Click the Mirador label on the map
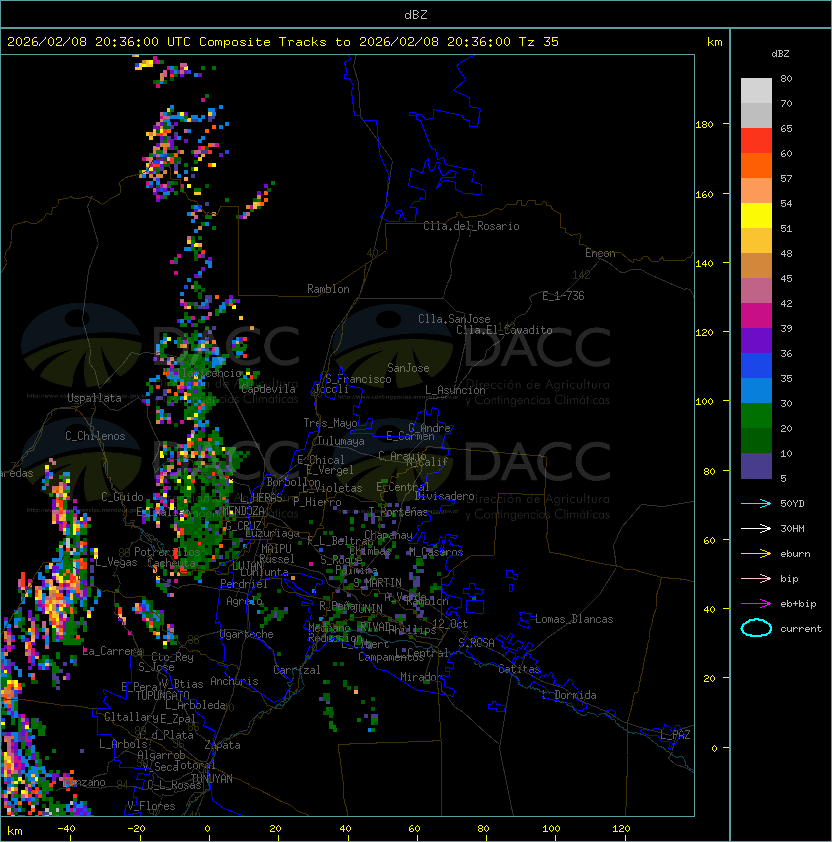Screen dimensions: 832x842 click(422, 677)
